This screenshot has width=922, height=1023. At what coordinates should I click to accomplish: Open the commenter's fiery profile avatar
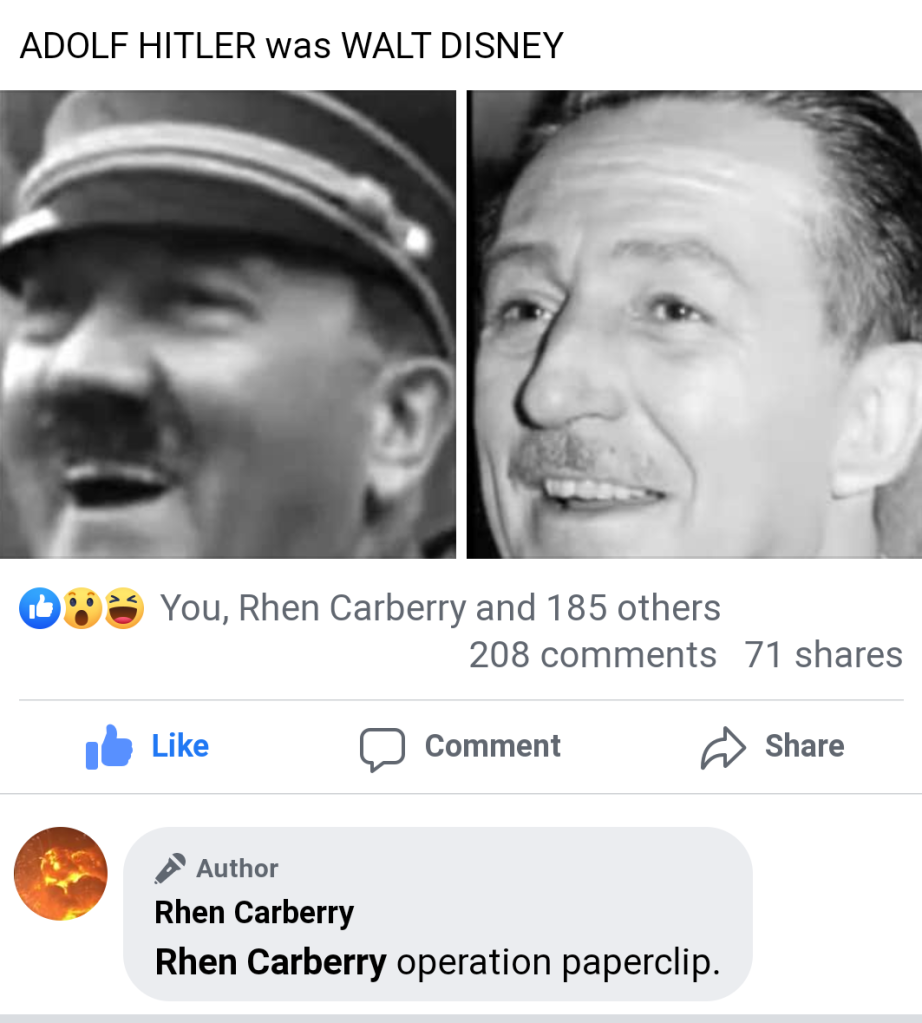click(x=61, y=874)
